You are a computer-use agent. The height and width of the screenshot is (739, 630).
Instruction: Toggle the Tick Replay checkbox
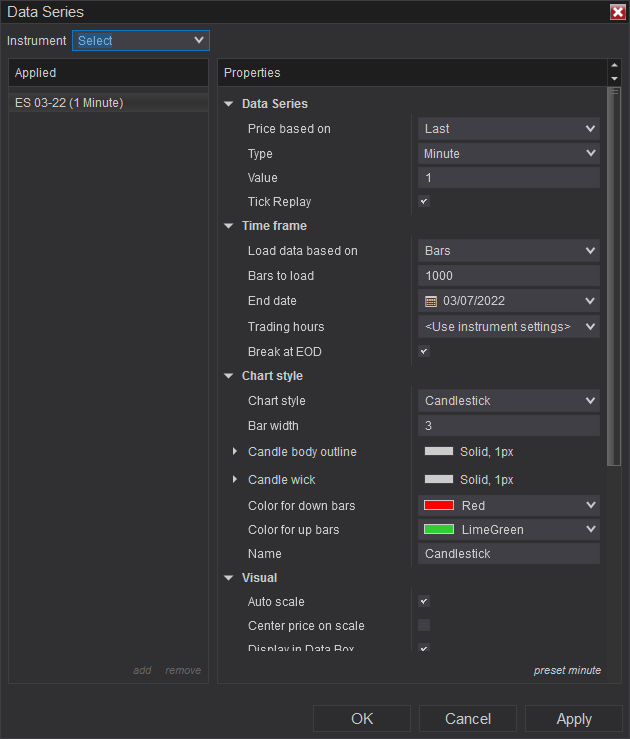(424, 202)
